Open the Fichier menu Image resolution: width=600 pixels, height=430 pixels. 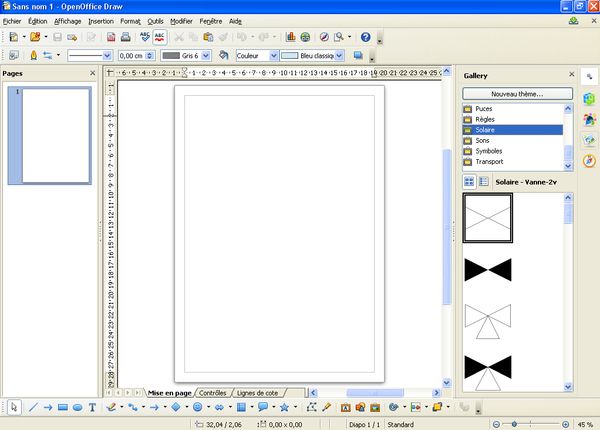click(x=12, y=21)
